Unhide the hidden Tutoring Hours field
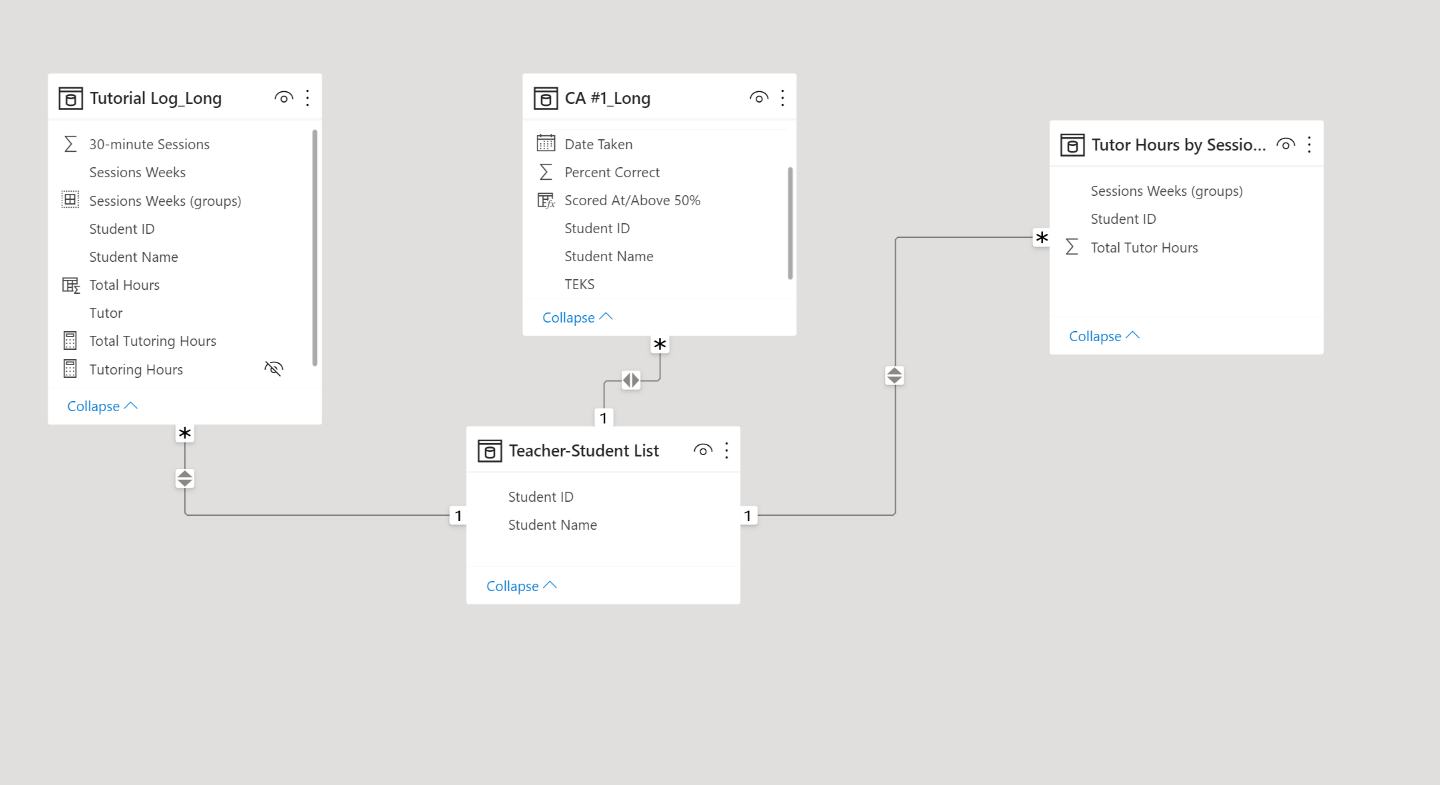 coord(274,369)
